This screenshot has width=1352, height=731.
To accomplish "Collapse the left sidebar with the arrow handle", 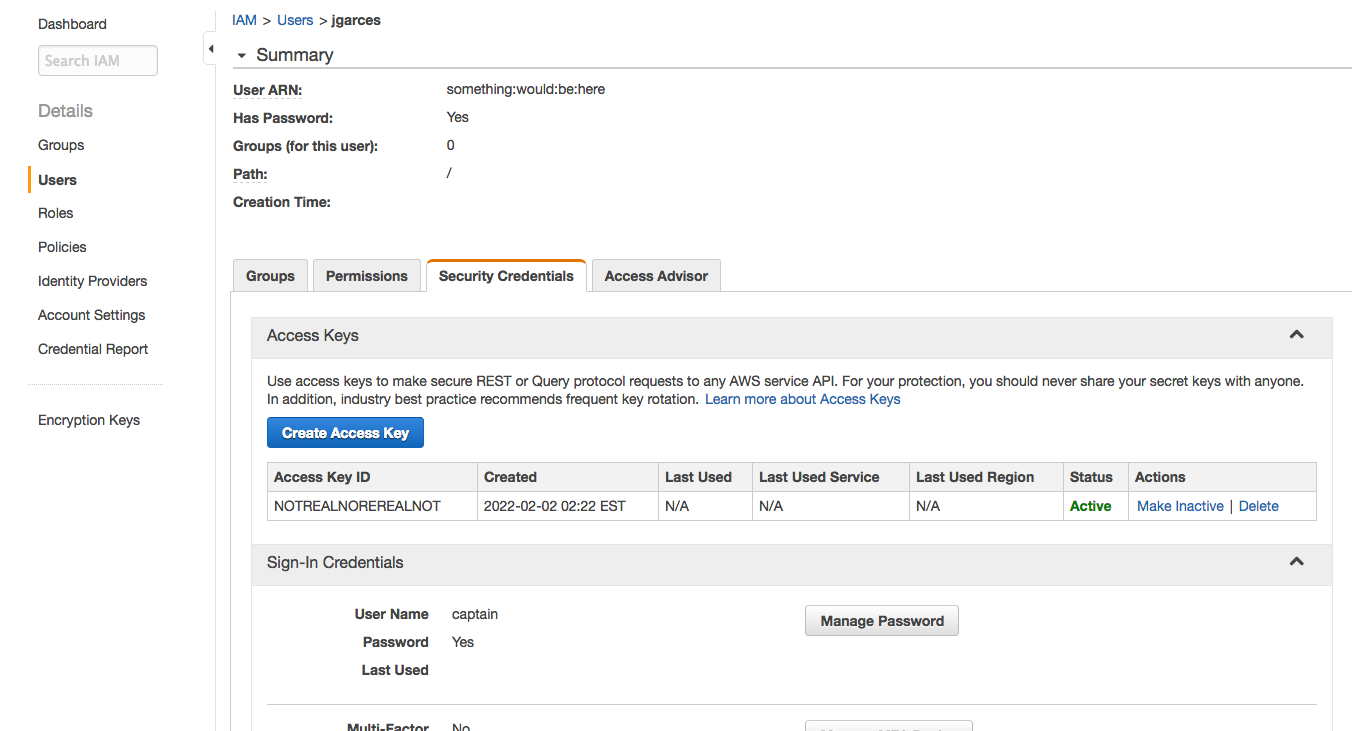I will tap(210, 49).
